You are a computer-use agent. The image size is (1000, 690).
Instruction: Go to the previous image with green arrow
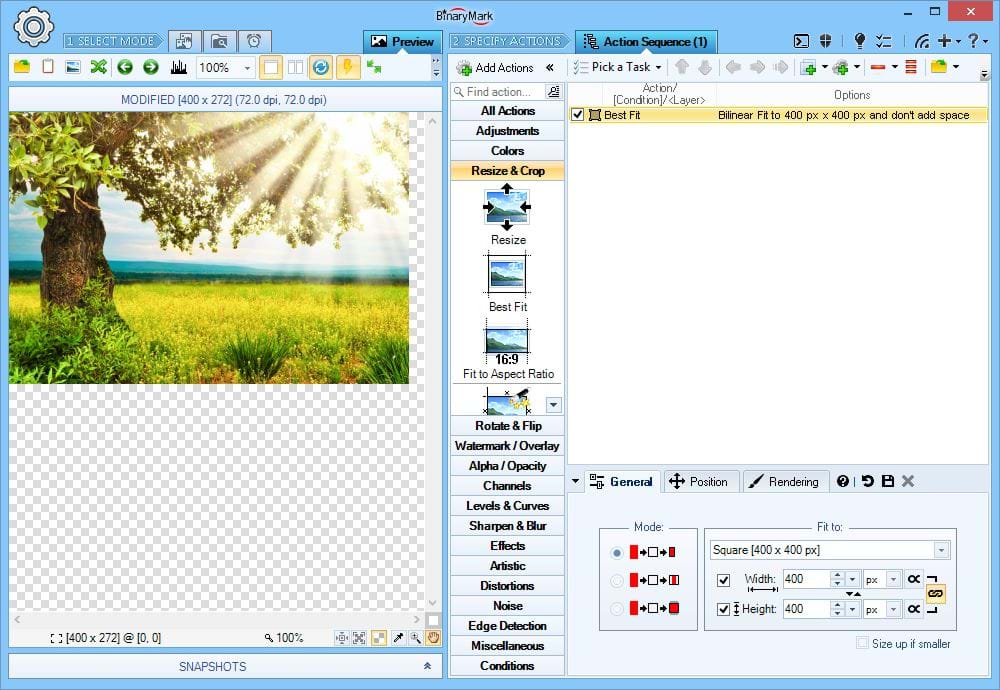pyautogui.click(x=125, y=67)
